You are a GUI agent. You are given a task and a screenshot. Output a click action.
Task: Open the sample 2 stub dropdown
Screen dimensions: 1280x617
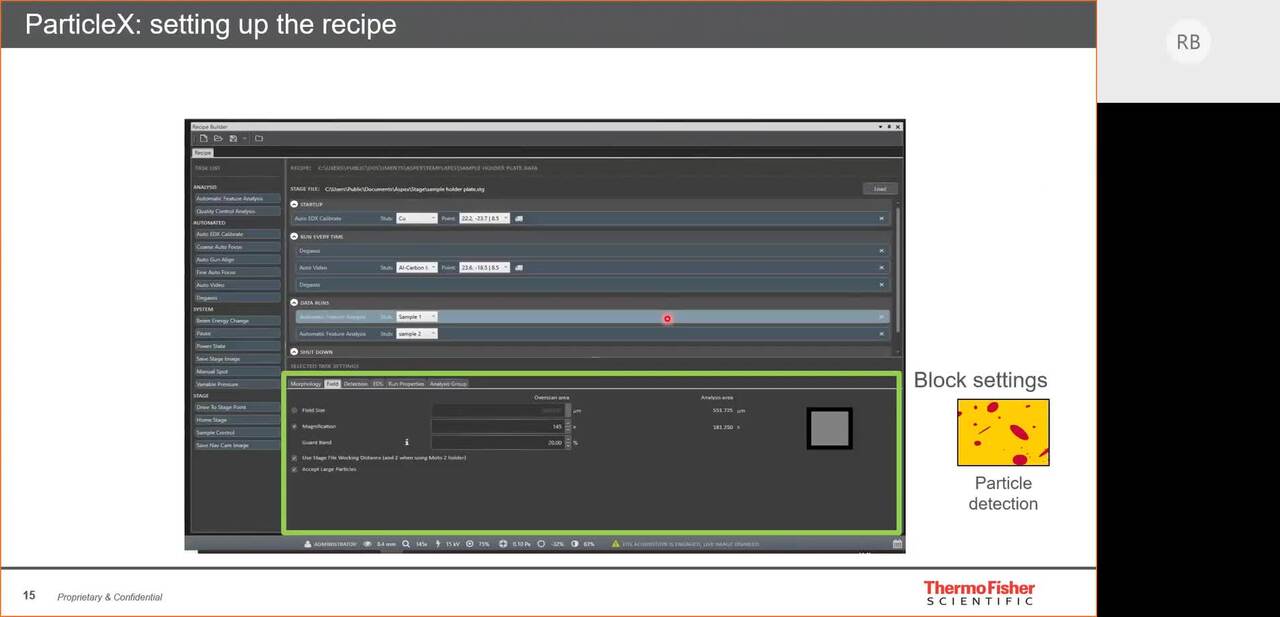pos(416,333)
